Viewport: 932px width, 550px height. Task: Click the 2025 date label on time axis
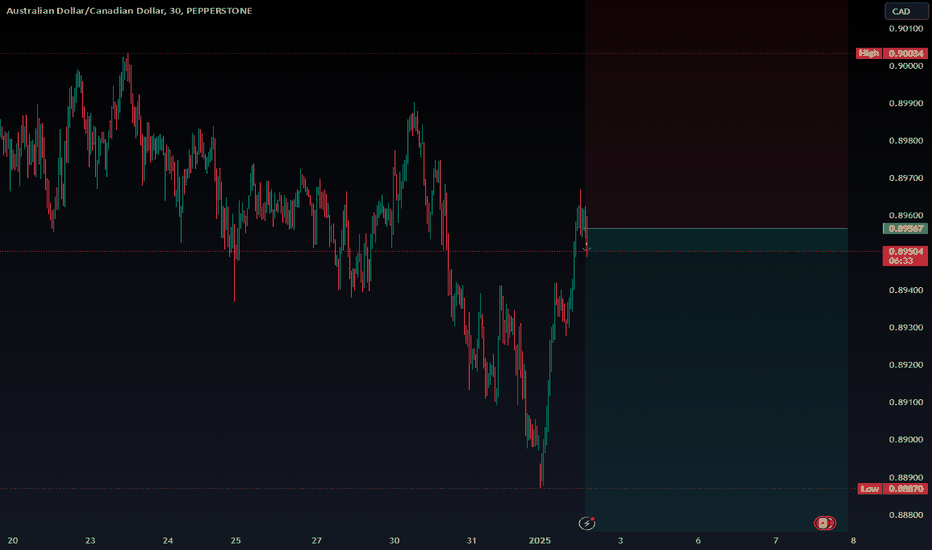pyautogui.click(x=540, y=540)
